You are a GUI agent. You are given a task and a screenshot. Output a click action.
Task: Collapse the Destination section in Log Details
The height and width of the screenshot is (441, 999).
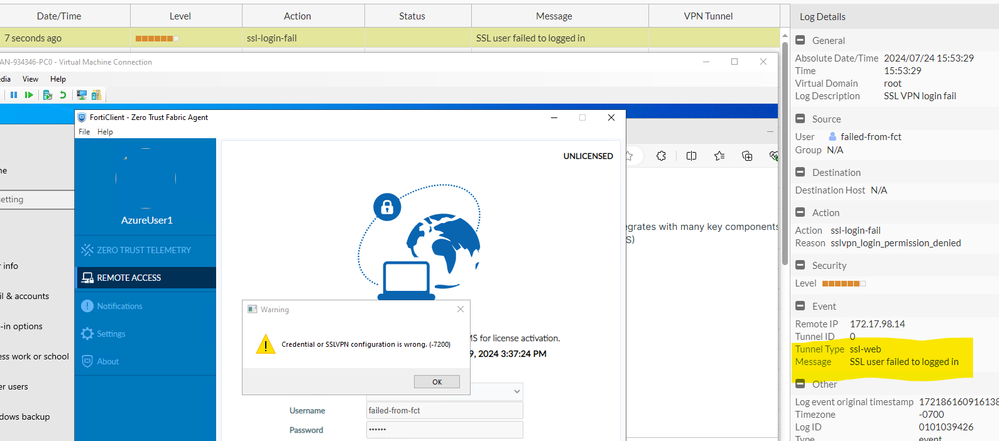tap(800, 173)
